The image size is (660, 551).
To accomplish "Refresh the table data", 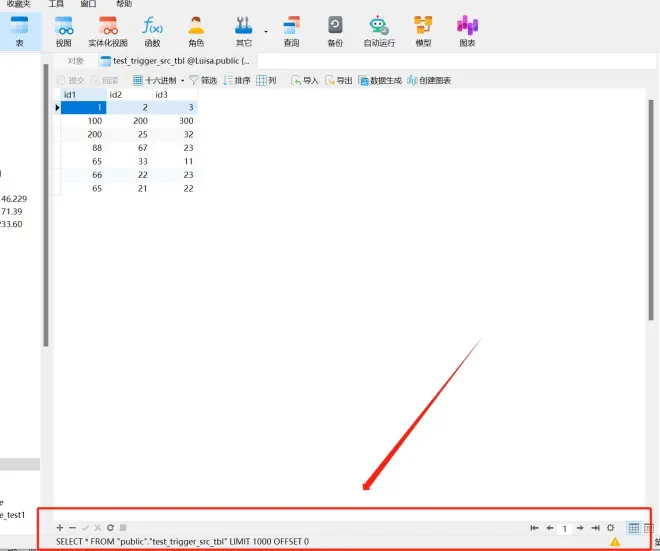I will (110, 527).
